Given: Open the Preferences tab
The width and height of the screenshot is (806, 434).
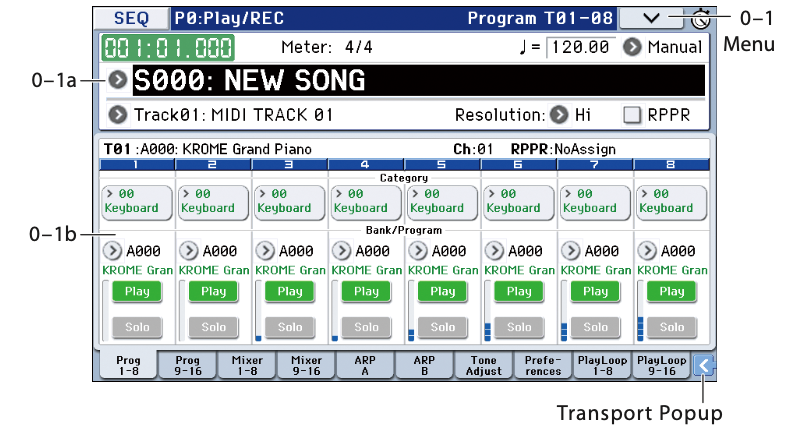Looking at the screenshot, I should point(543,366).
